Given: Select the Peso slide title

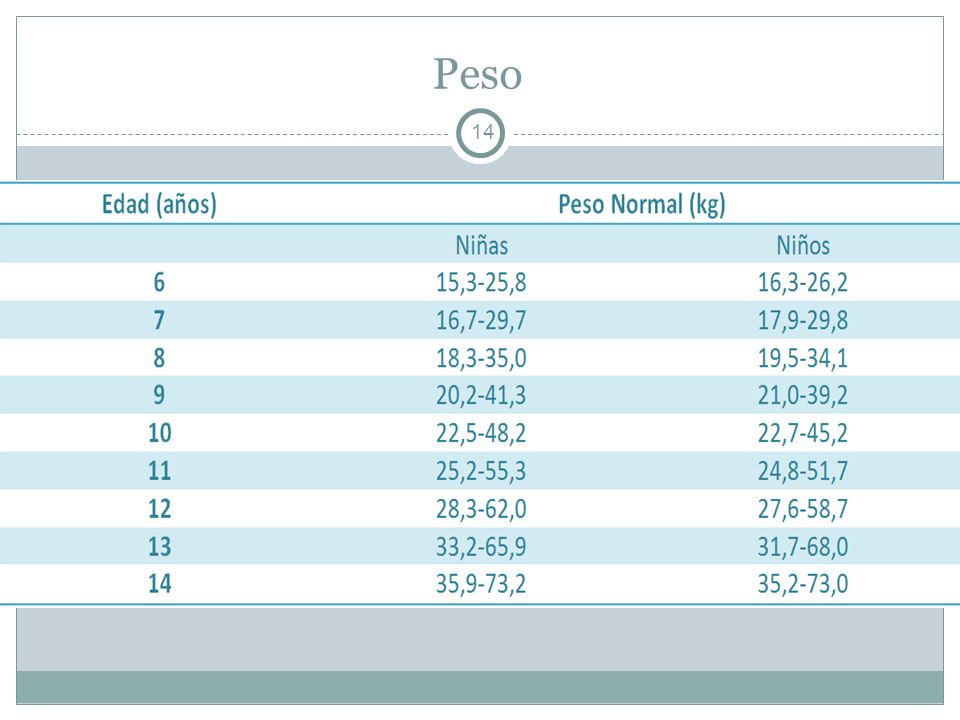Looking at the screenshot, I should pyautogui.click(x=478, y=74).
